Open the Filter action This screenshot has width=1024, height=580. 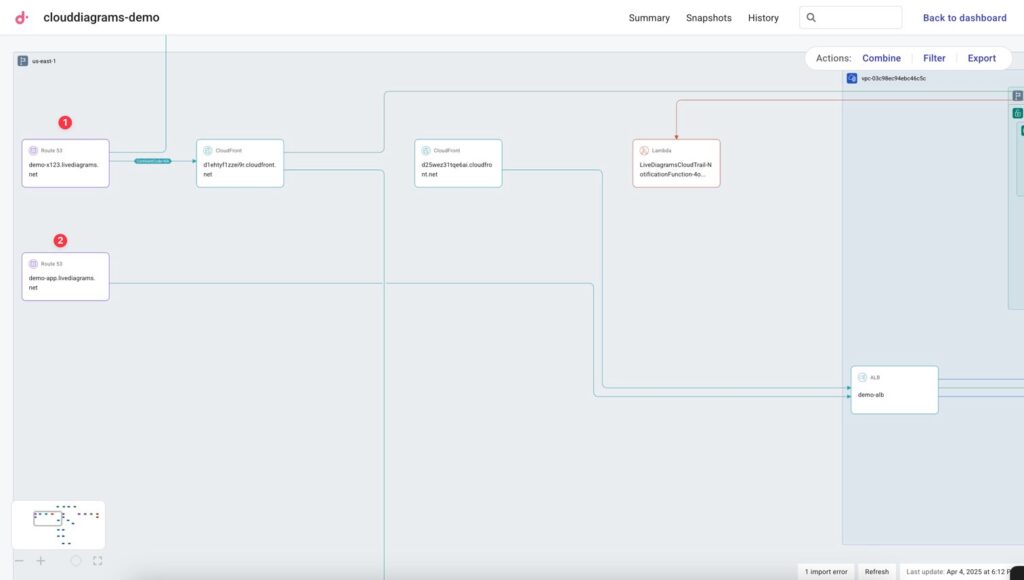pyautogui.click(x=934, y=58)
